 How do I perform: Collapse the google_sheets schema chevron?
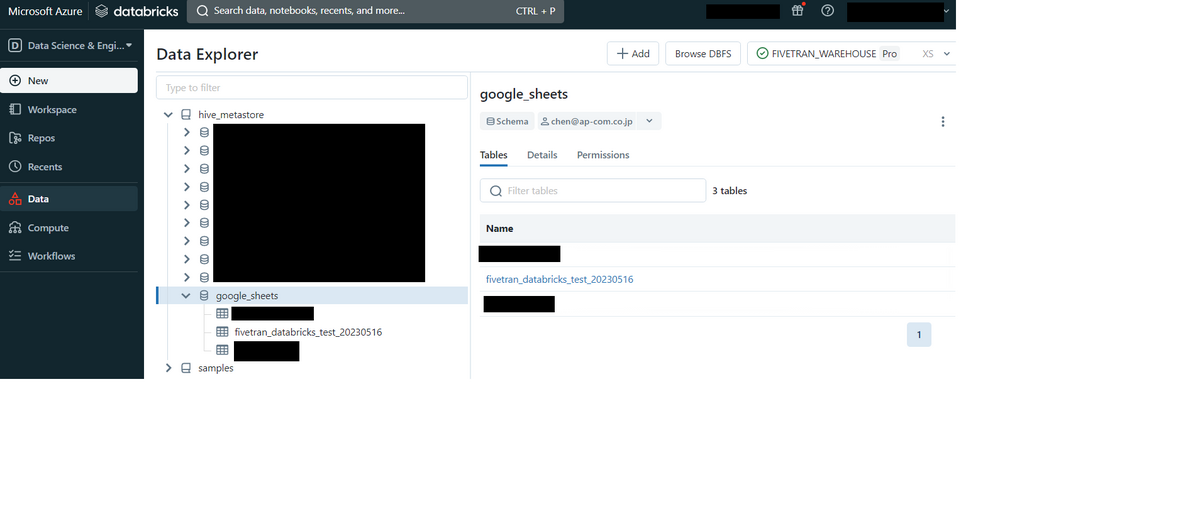coord(186,296)
